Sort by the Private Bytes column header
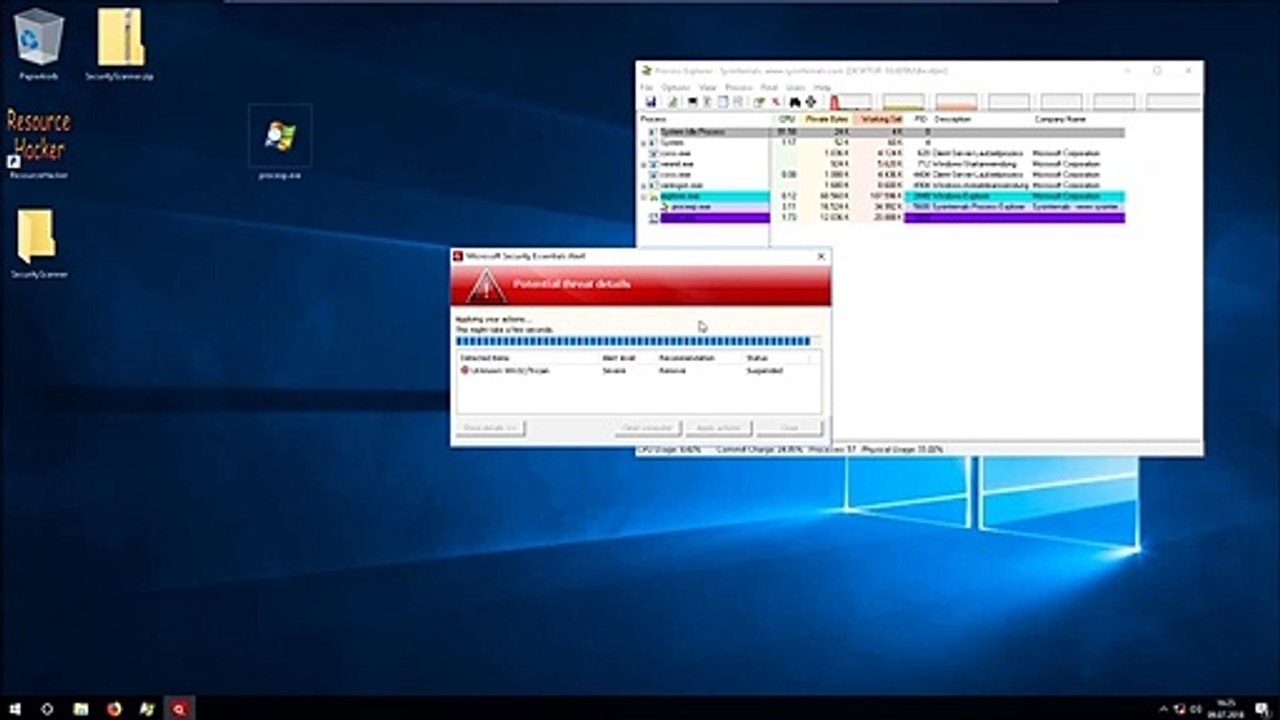The height and width of the screenshot is (720, 1280). coord(827,119)
